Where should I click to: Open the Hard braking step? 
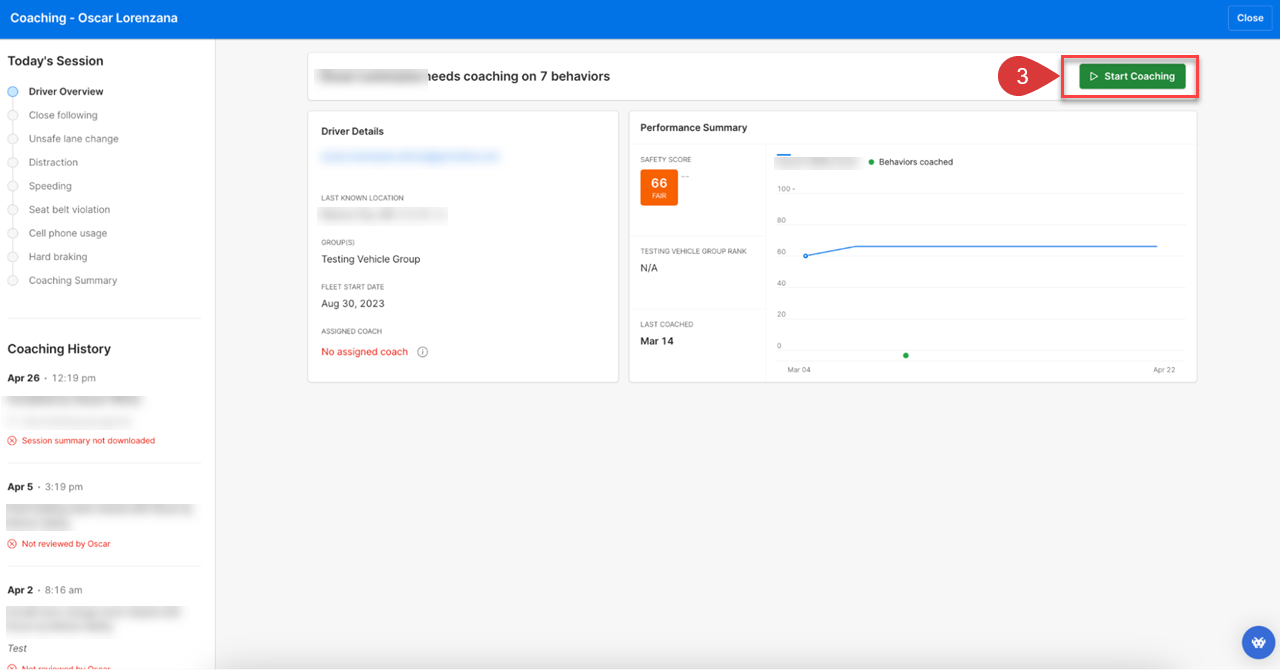pos(58,257)
